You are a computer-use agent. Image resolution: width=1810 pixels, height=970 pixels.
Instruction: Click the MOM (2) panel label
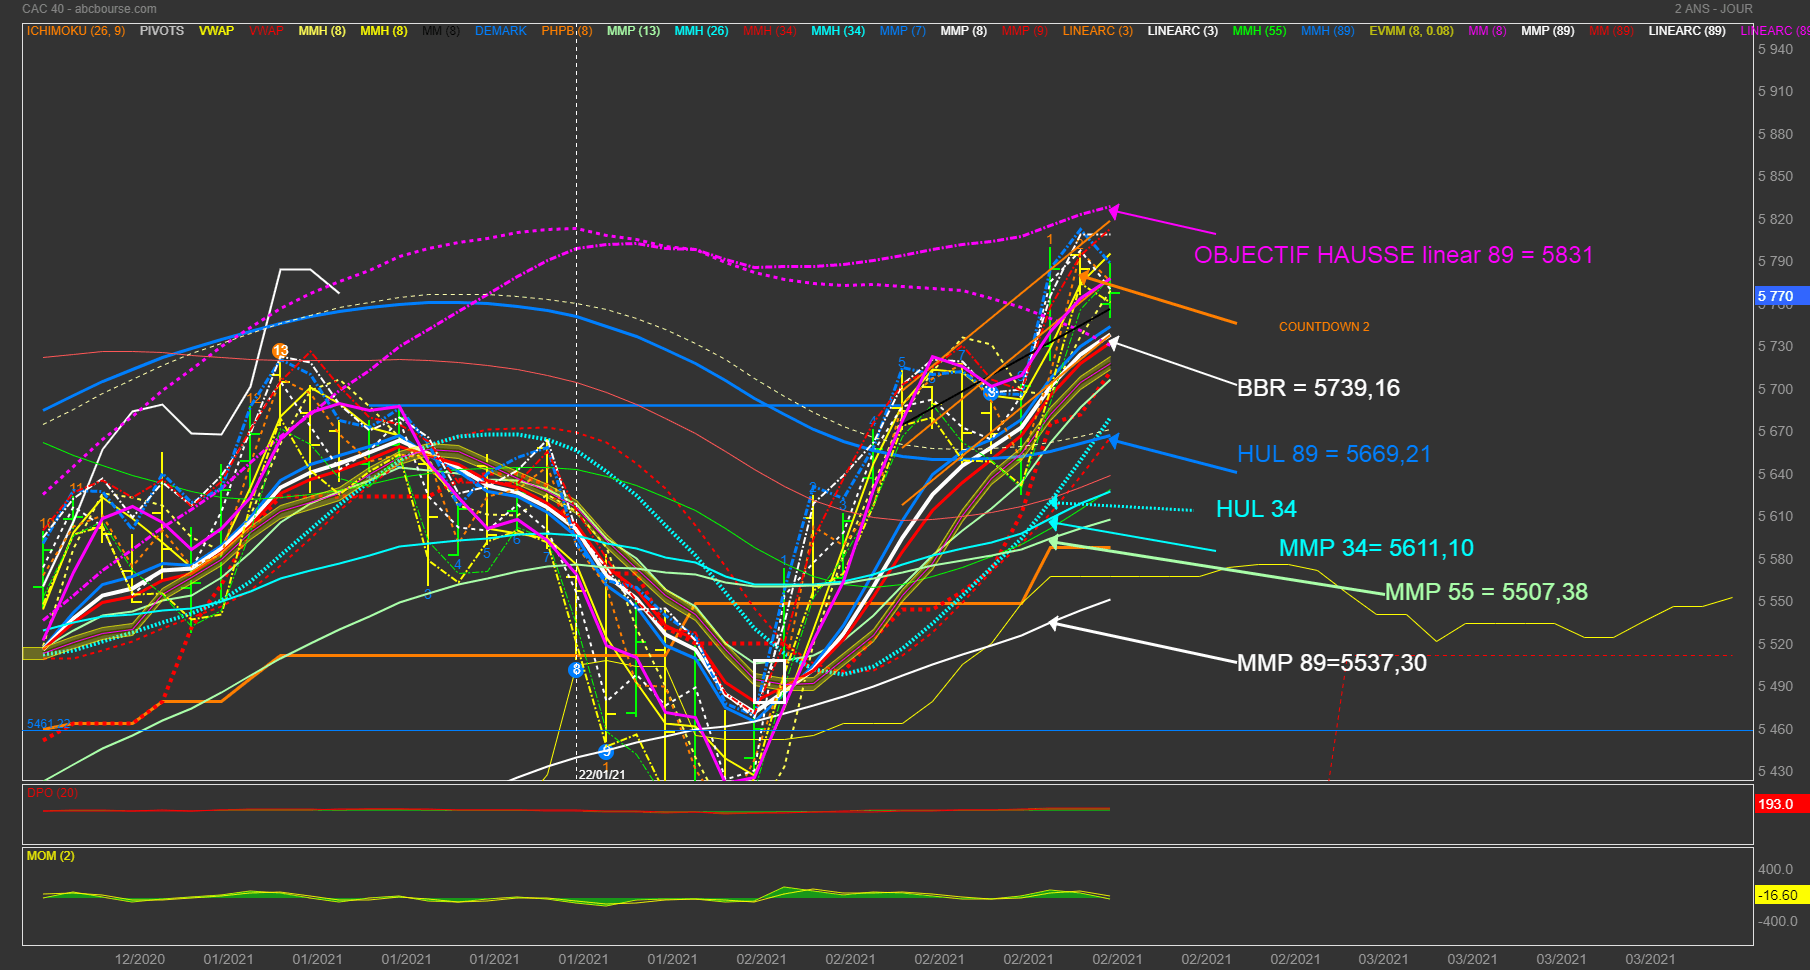pos(50,856)
